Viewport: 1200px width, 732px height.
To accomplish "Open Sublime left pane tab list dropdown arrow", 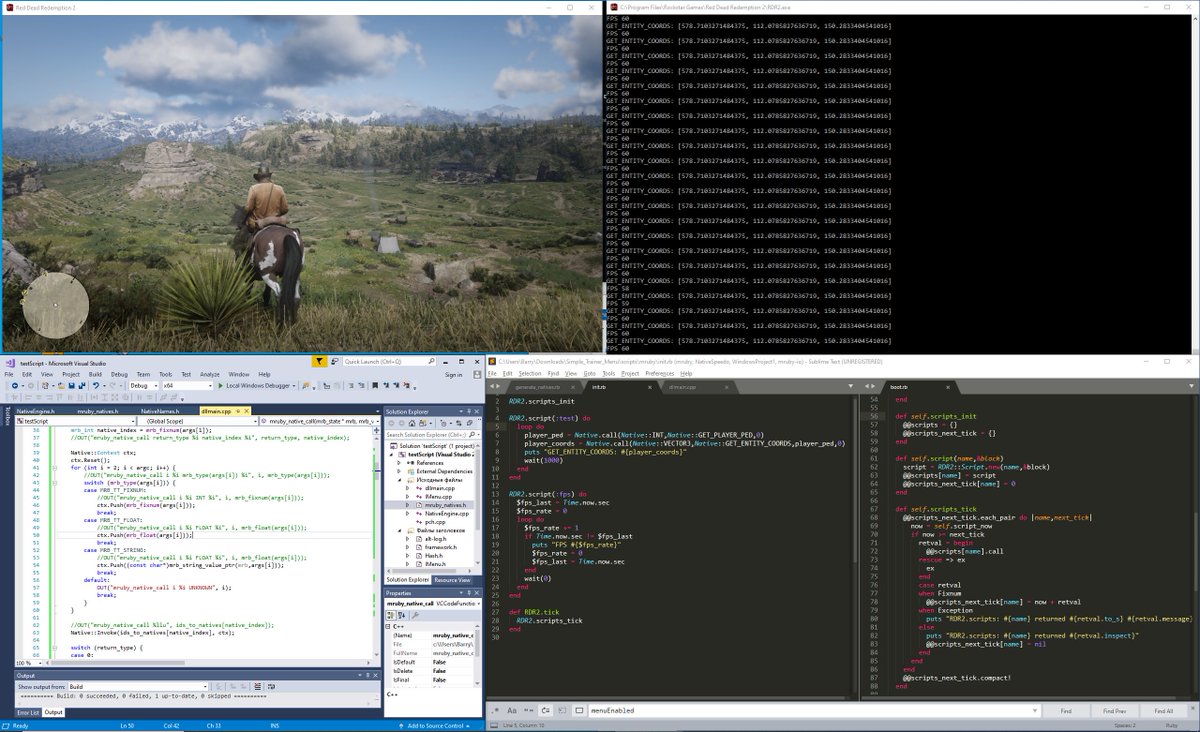I will click(851, 387).
